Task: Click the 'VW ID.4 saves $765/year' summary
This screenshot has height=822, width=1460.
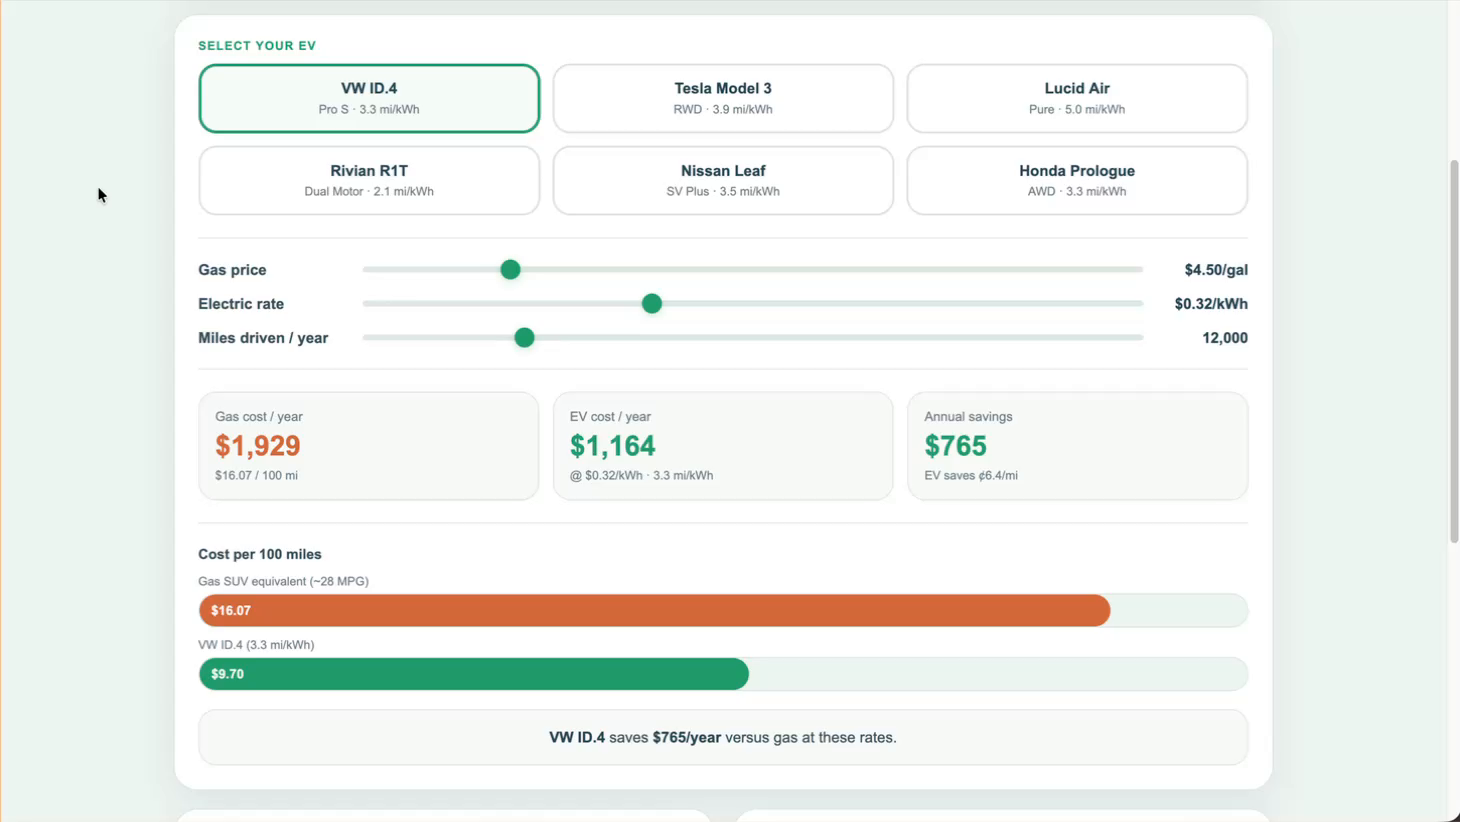Action: click(x=723, y=737)
